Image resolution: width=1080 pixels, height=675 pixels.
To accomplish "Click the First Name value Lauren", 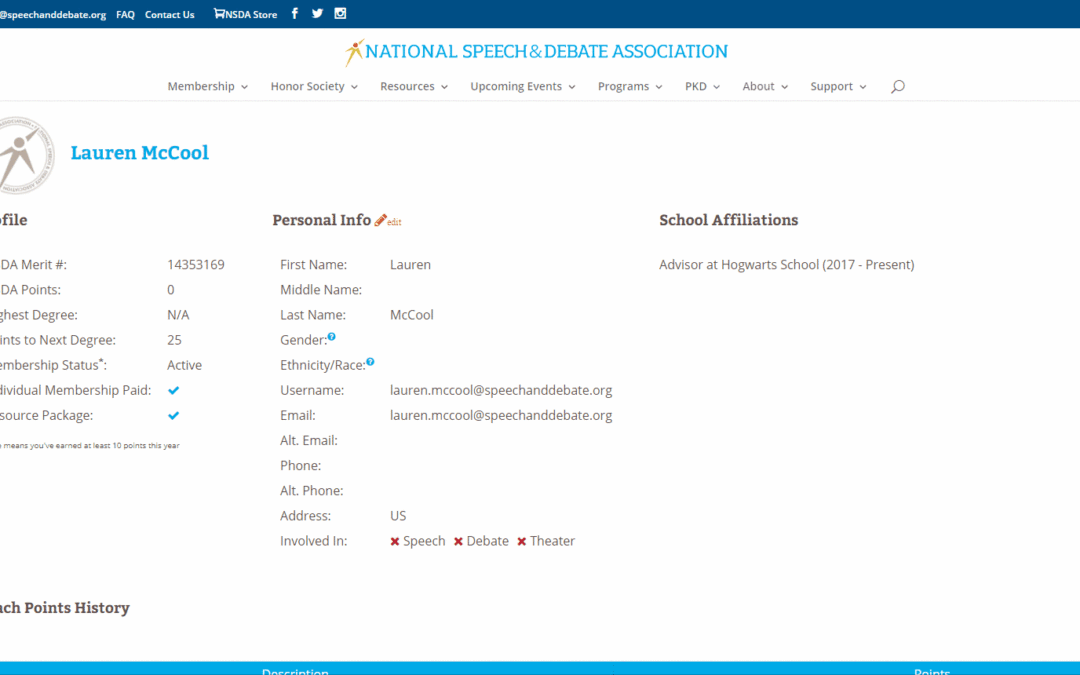I will coord(411,264).
